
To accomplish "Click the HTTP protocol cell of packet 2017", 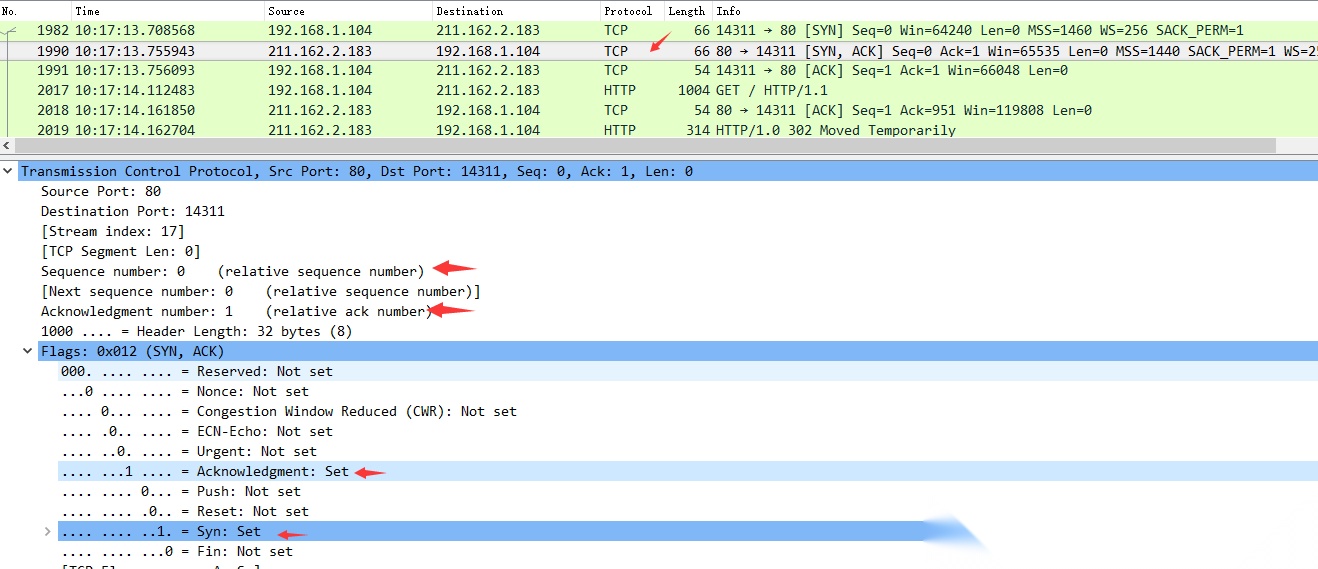I will tap(619, 90).
